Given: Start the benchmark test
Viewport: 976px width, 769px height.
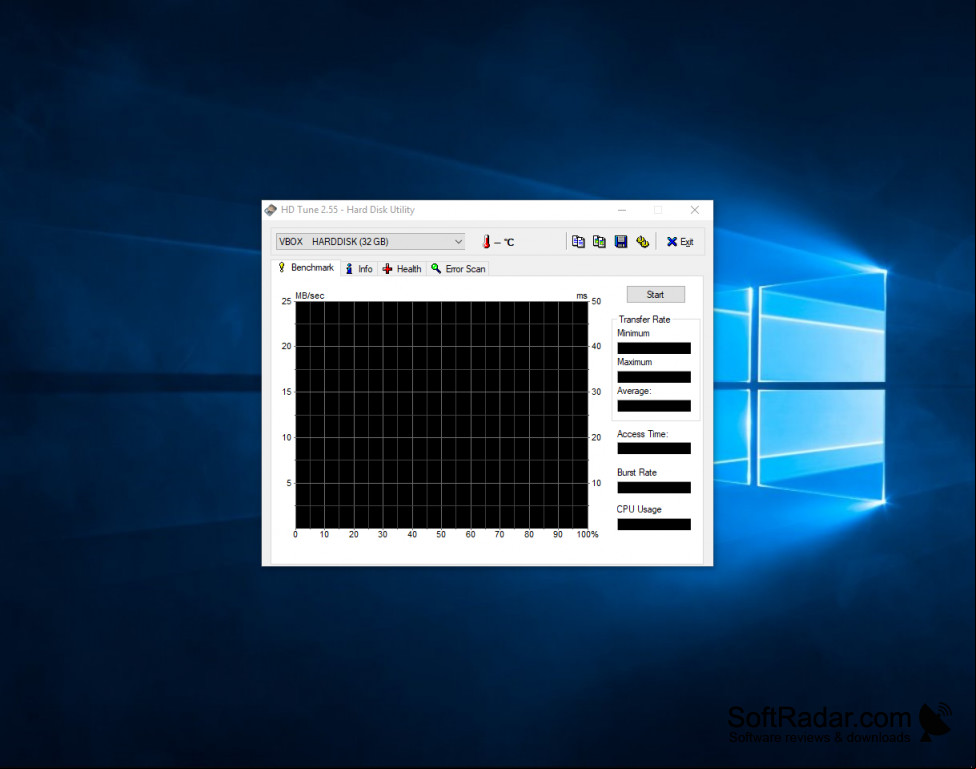Looking at the screenshot, I should (x=655, y=295).
